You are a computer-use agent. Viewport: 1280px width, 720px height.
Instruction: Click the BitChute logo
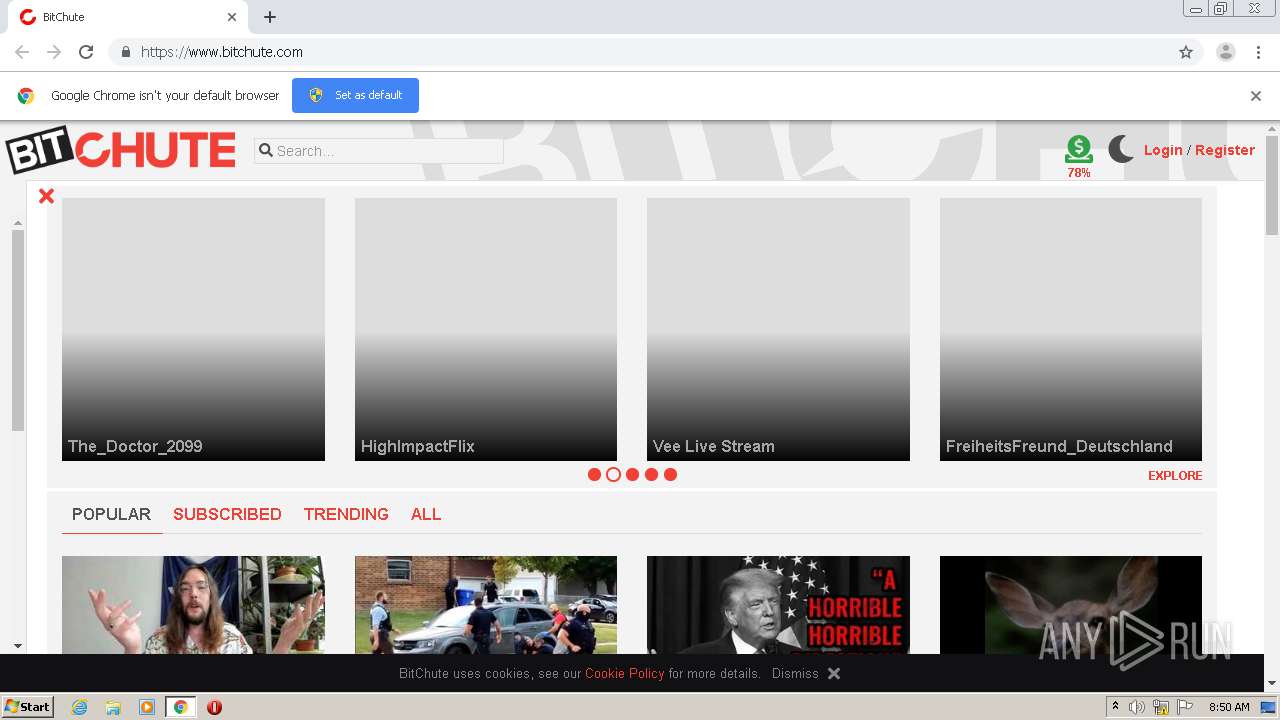121,150
